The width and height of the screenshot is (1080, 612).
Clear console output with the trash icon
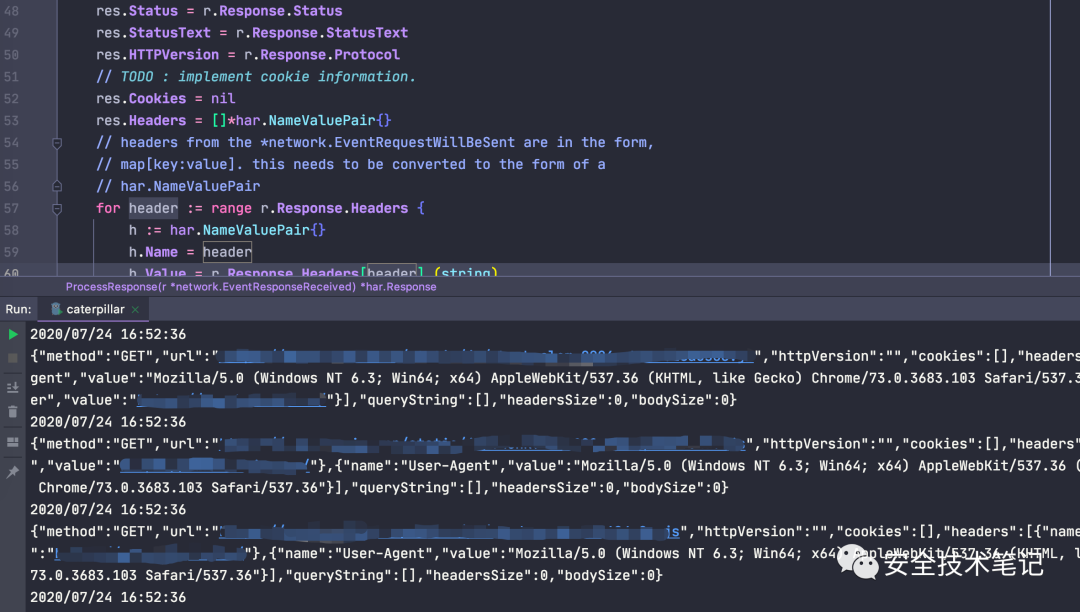click(12, 412)
